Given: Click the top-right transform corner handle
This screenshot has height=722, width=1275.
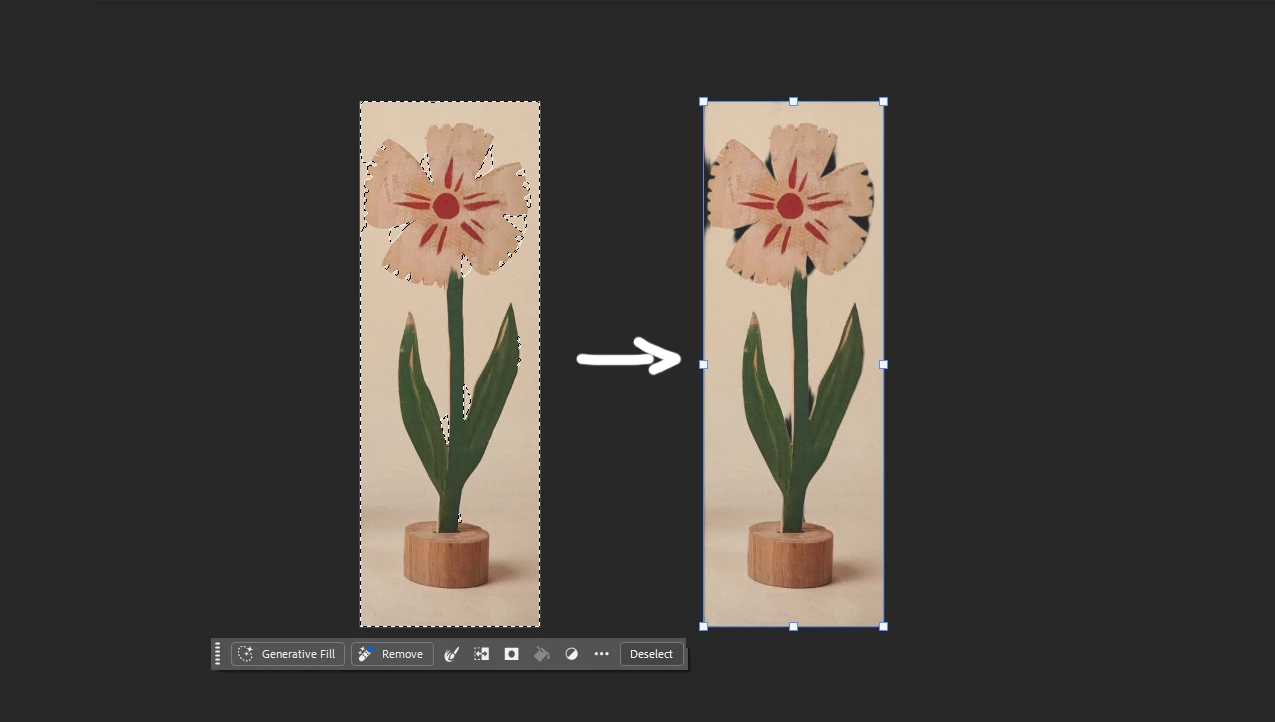Looking at the screenshot, I should pyautogui.click(x=883, y=101).
